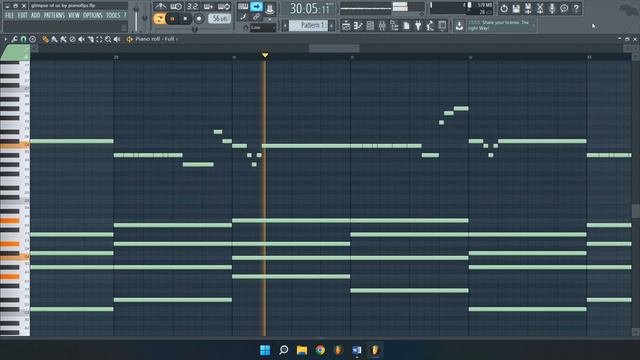Viewport: 640px width, 360px height.
Task: Toggle the 3.2 recording countdown
Action: tap(192, 7)
